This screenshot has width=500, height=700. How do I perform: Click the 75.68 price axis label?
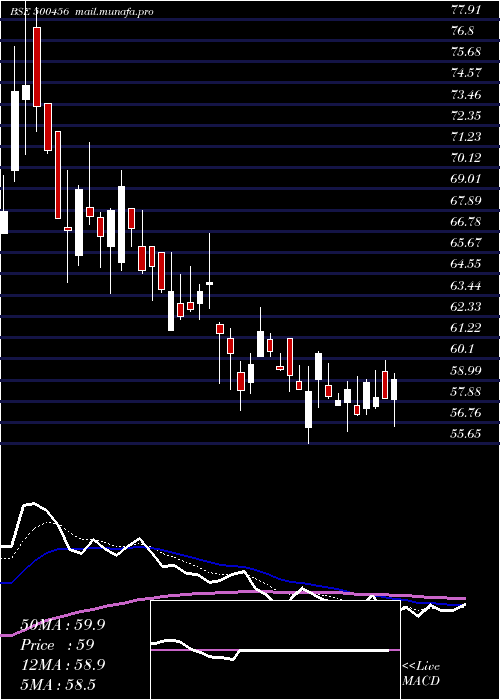click(x=466, y=52)
